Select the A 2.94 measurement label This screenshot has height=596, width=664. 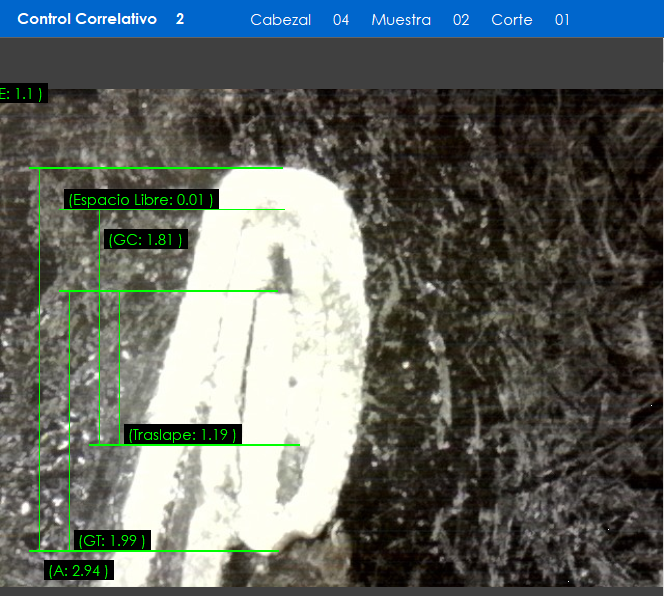pyautogui.click(x=79, y=570)
